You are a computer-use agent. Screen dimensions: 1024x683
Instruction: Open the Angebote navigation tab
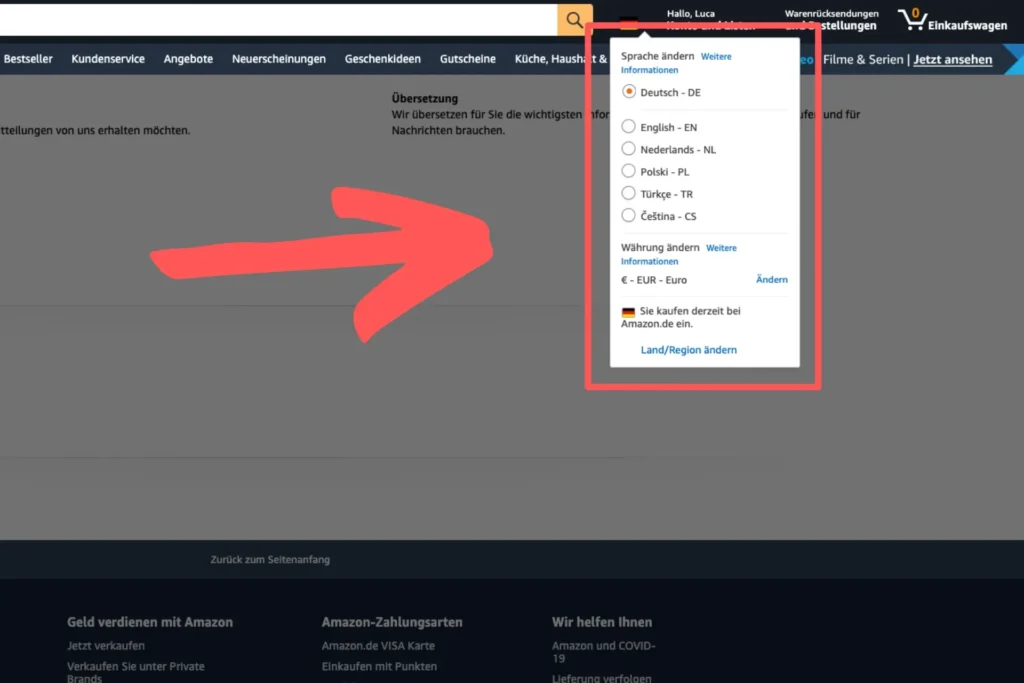[x=188, y=59]
